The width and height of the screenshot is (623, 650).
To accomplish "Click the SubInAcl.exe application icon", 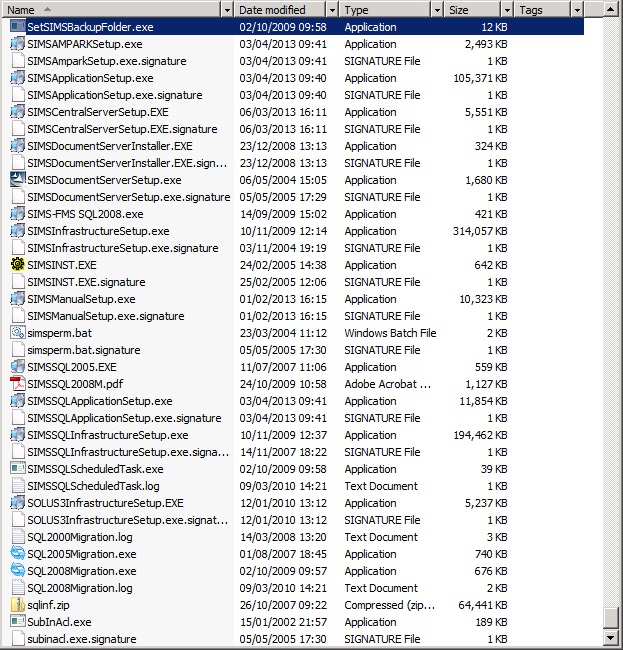I will point(17,621).
